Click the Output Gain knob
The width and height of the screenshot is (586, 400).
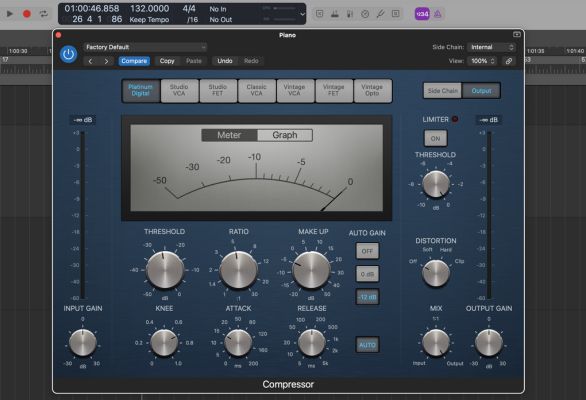[x=488, y=343]
